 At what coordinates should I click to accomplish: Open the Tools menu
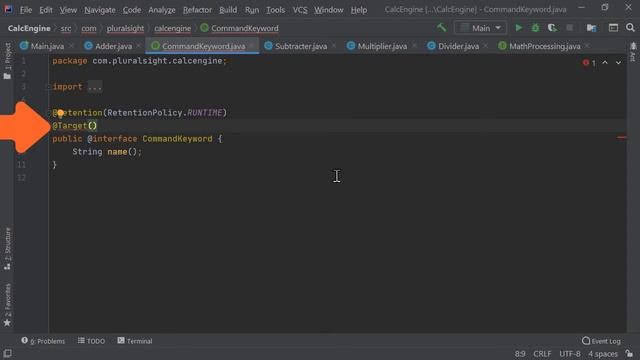[x=276, y=10]
